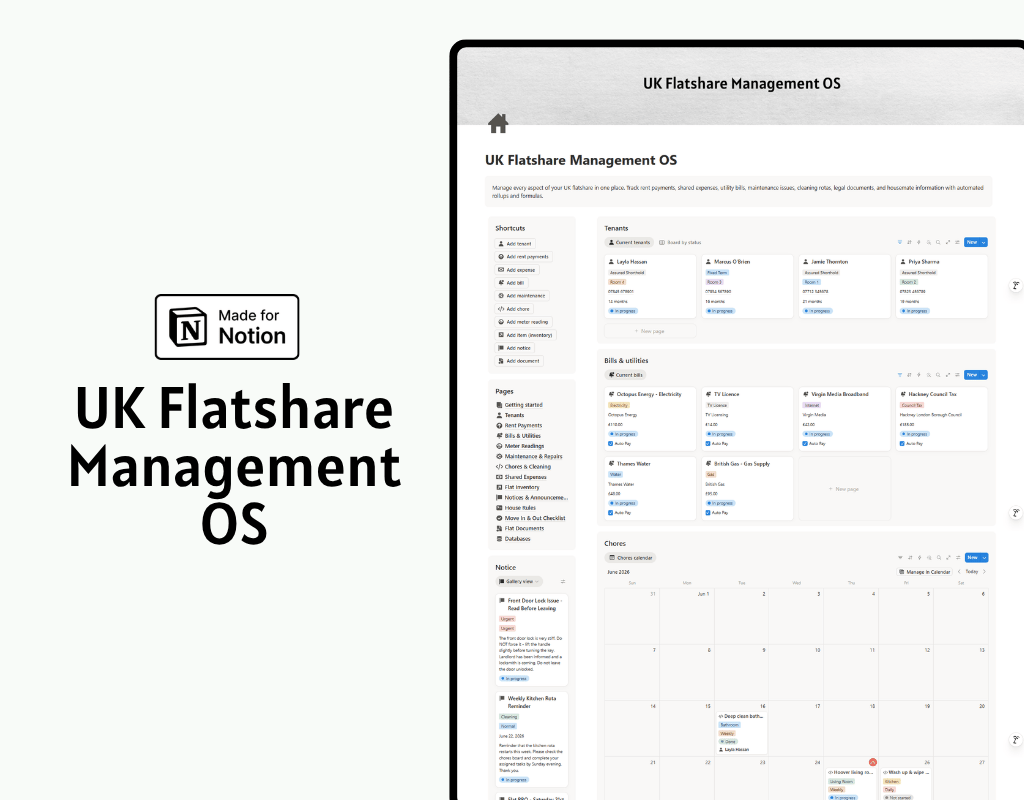Toggle Auto Pay on British Gas card
1024x800 pixels.
pos(708,513)
